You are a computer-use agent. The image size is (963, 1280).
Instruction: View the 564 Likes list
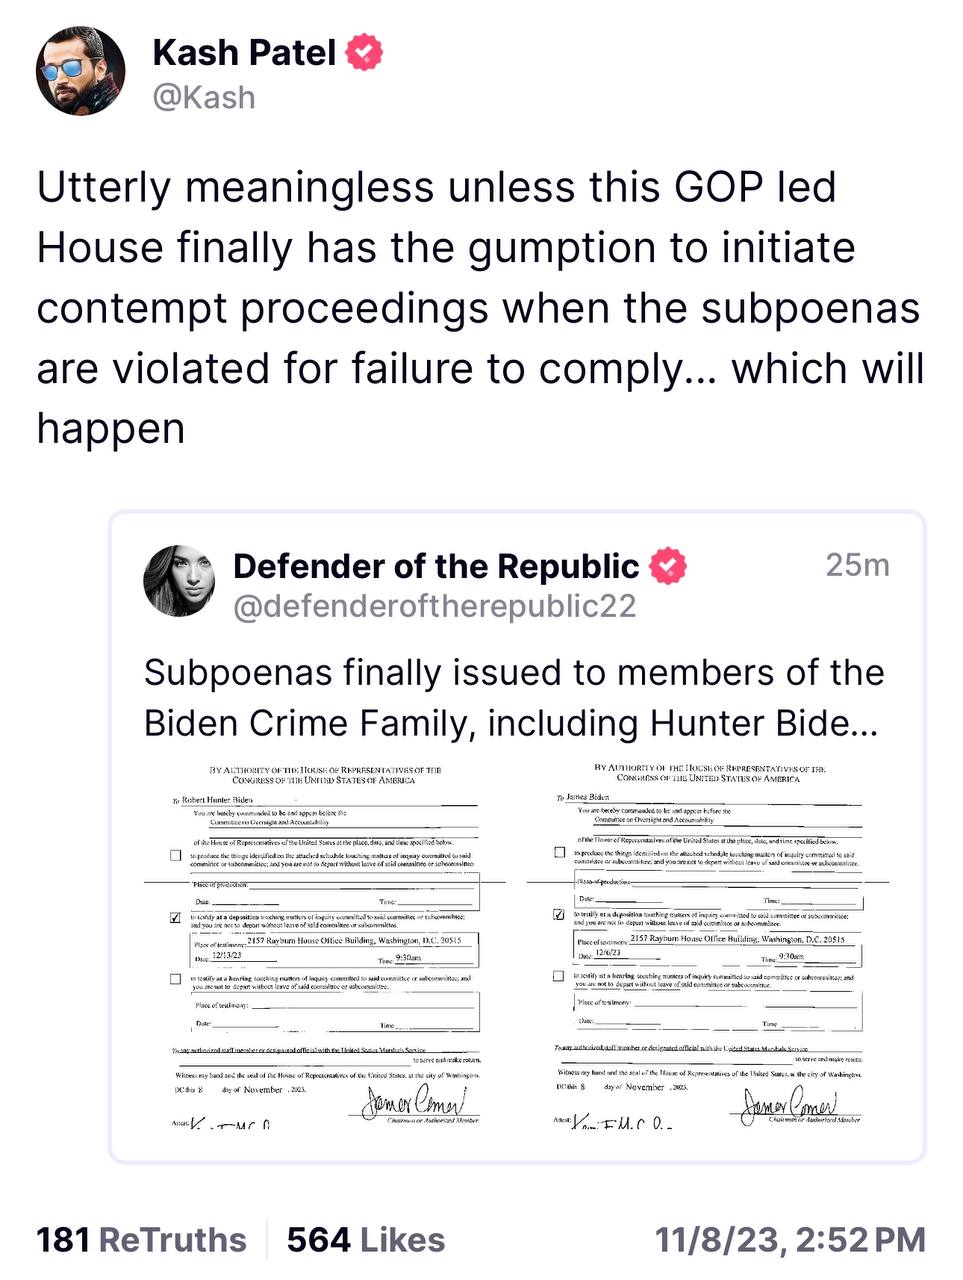(365, 1240)
